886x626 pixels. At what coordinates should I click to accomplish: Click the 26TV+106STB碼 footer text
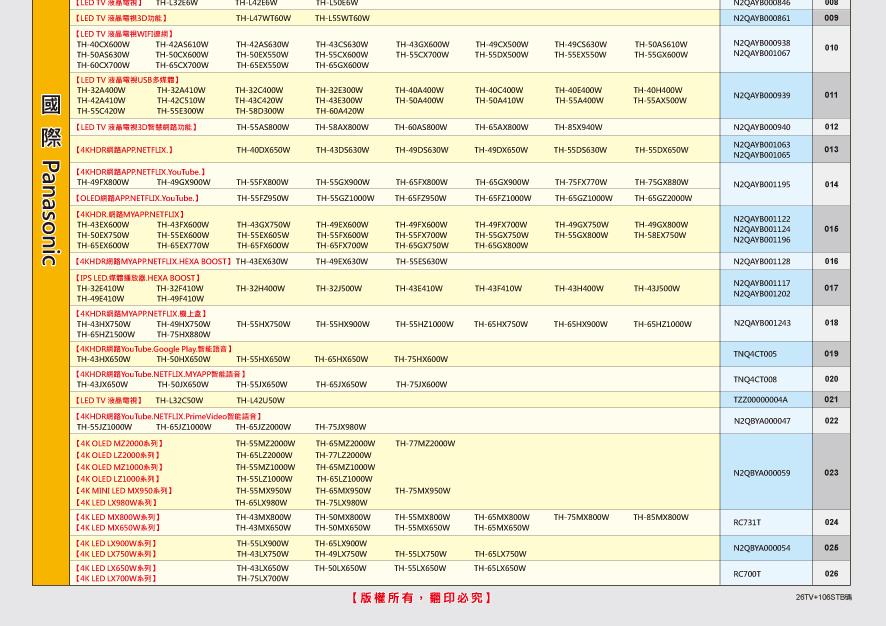823,597
